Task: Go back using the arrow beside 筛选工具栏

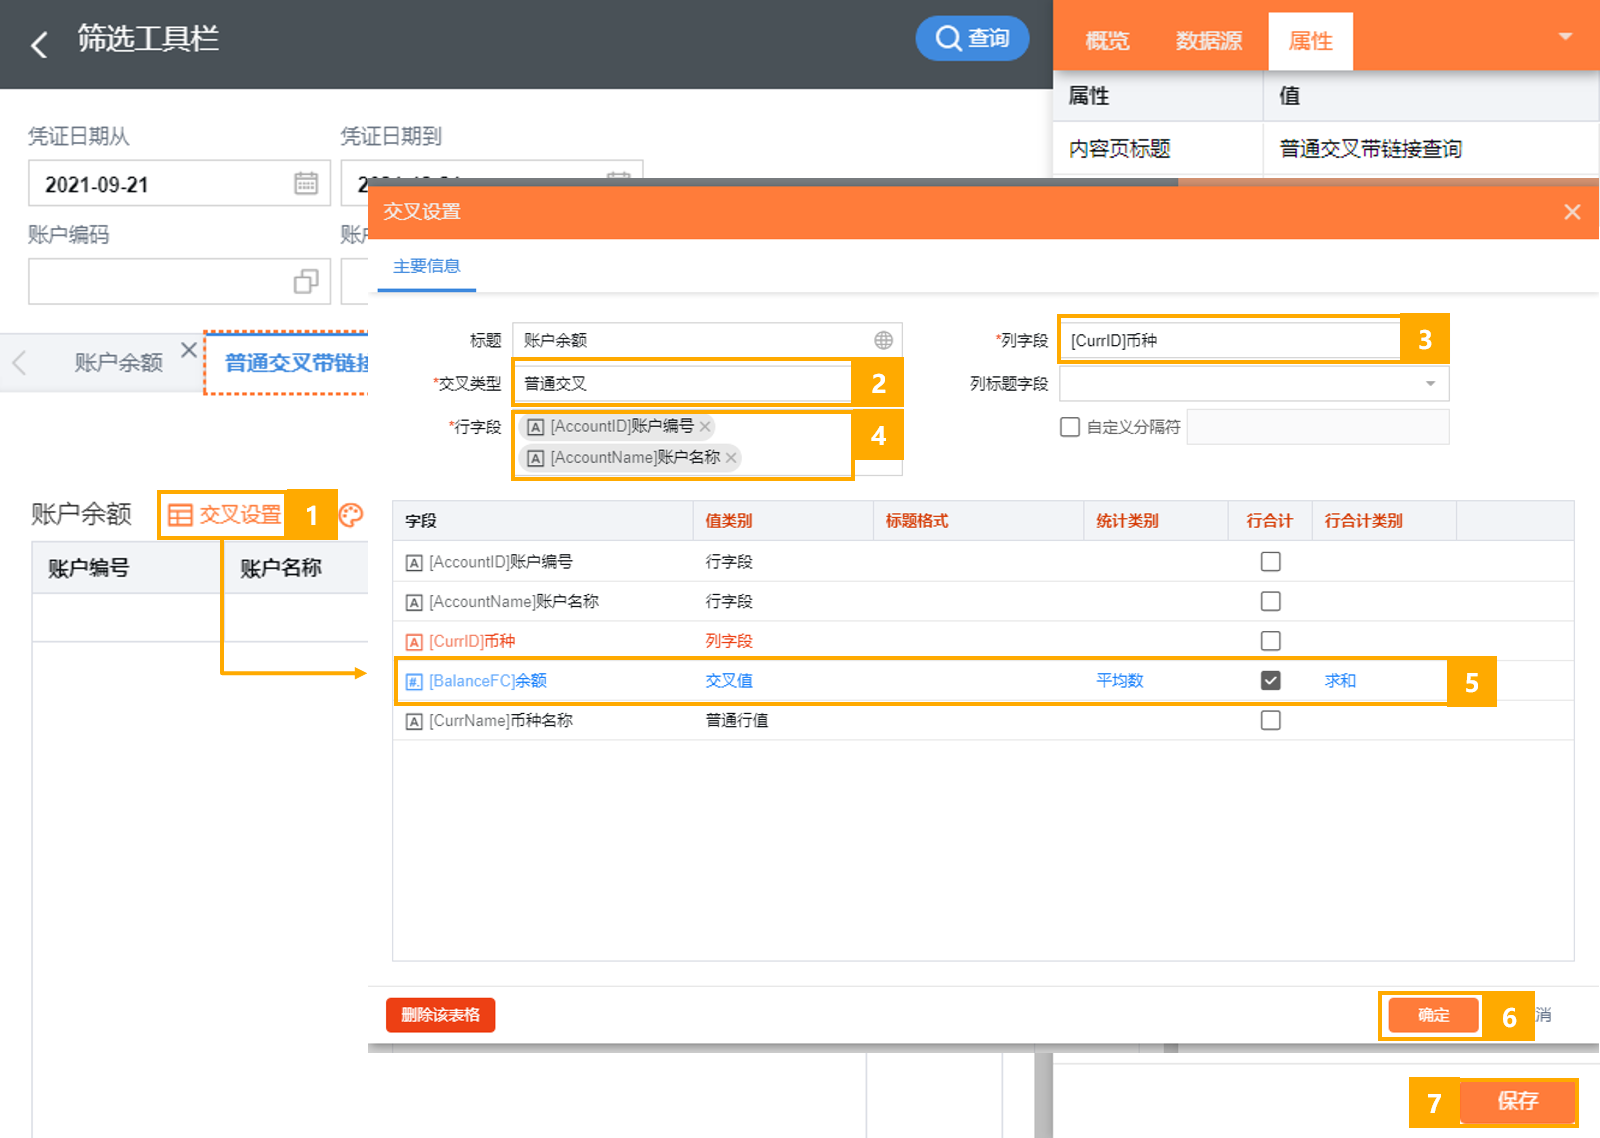Action: [x=39, y=44]
